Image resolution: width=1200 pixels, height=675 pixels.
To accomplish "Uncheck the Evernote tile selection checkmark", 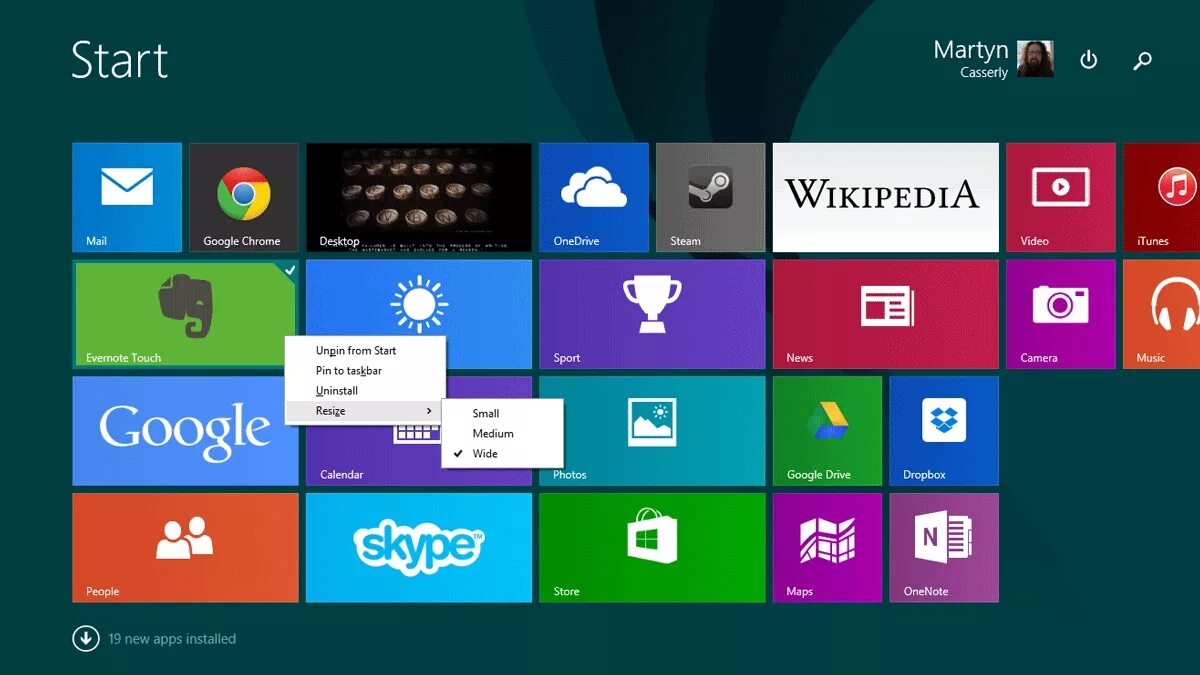I will click(x=290, y=270).
